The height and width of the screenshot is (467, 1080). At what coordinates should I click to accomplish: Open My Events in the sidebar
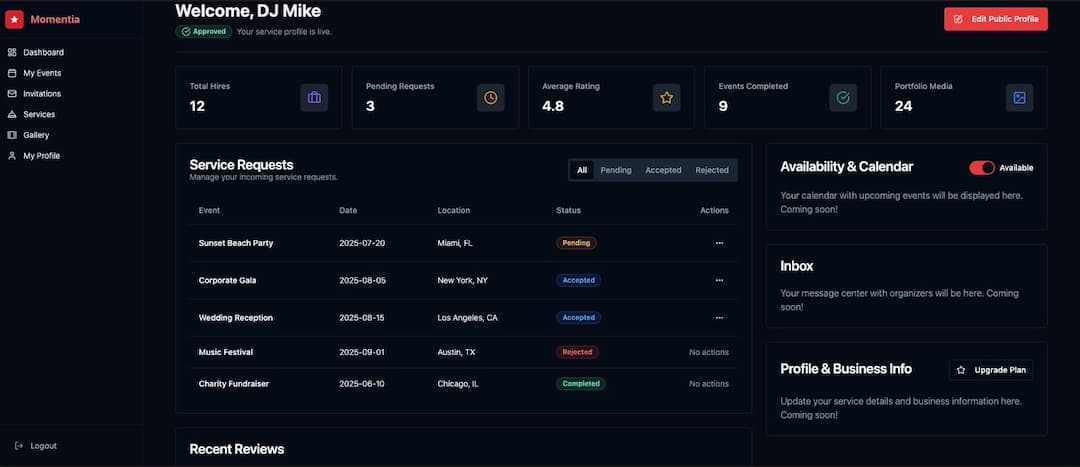(x=42, y=73)
